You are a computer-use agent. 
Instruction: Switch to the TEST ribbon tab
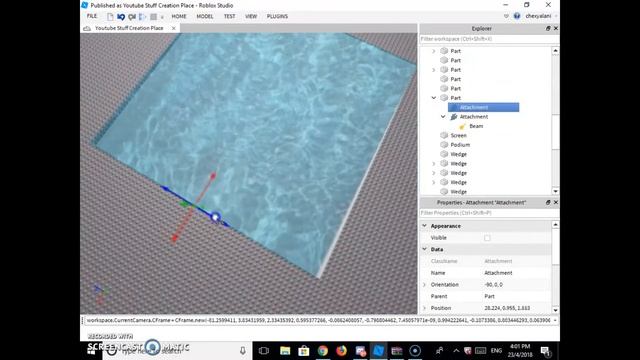(x=229, y=16)
